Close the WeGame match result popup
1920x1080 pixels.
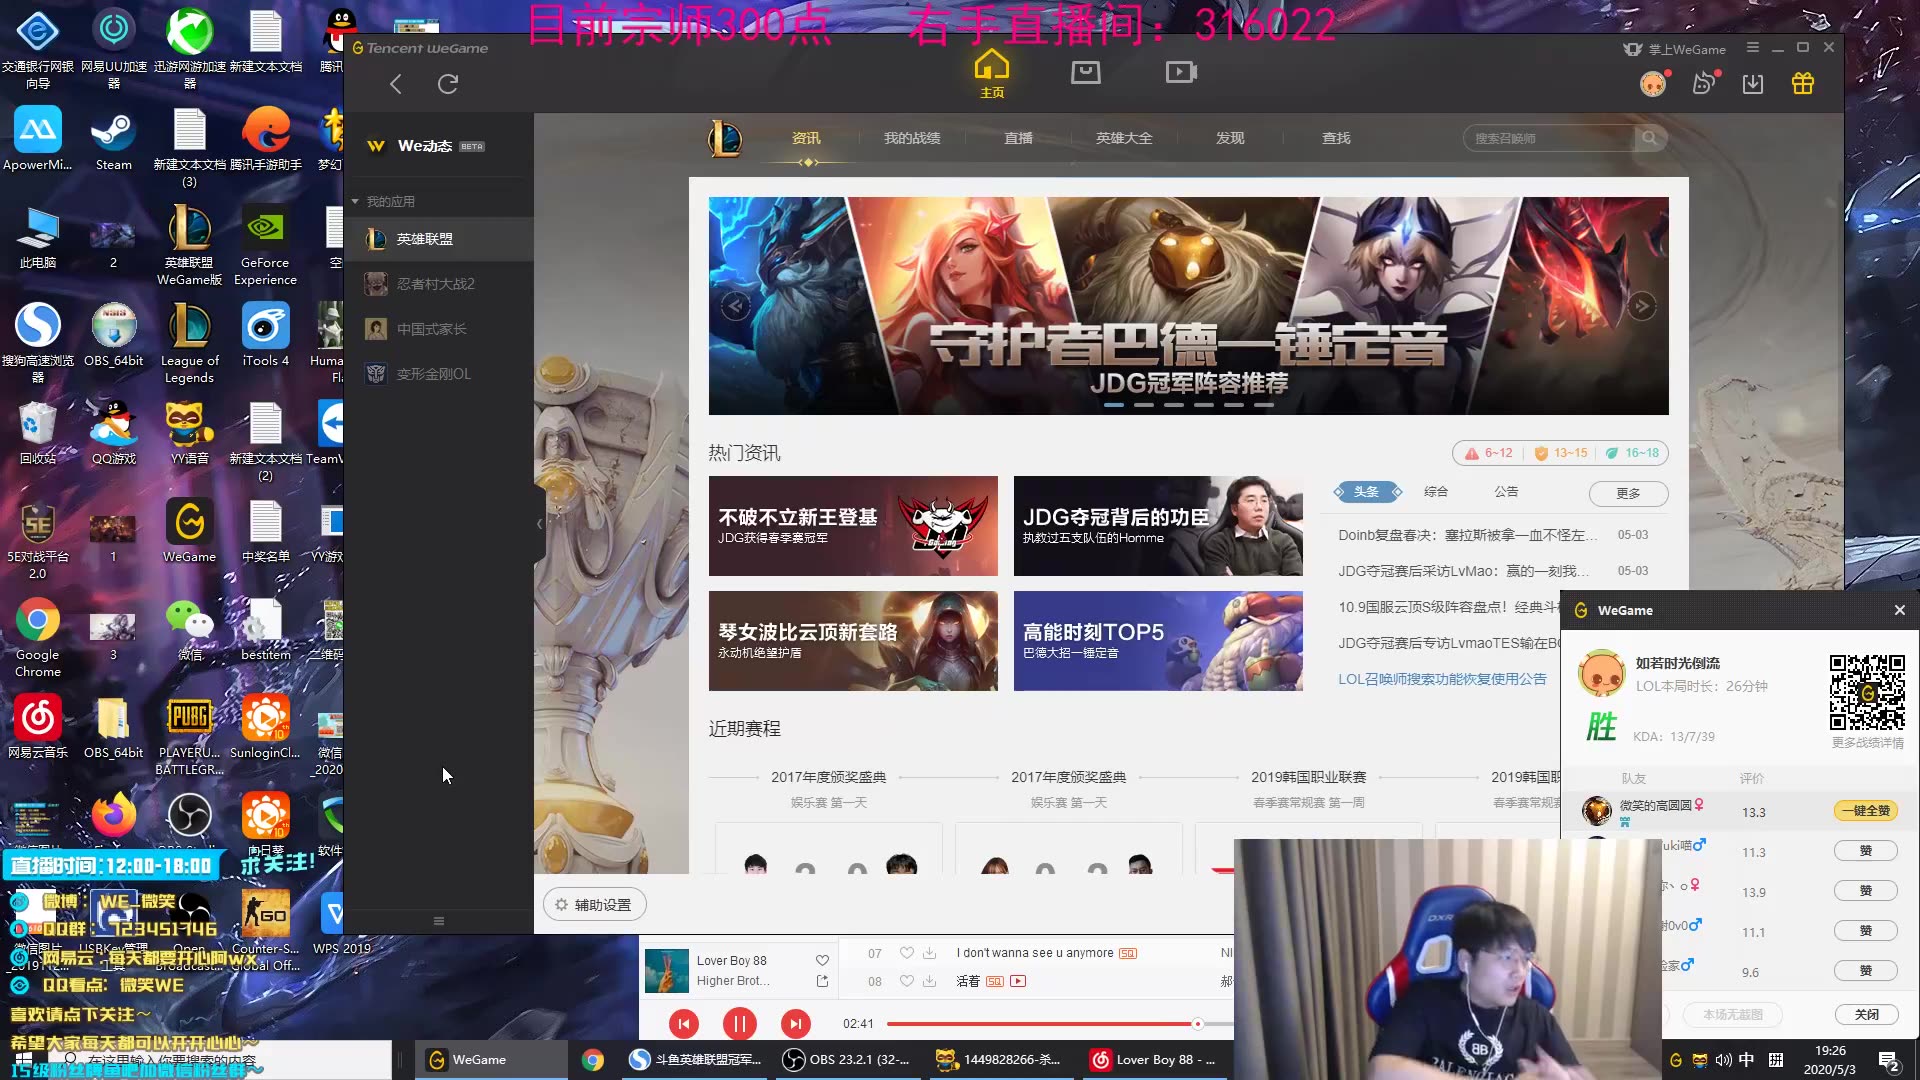1900,610
